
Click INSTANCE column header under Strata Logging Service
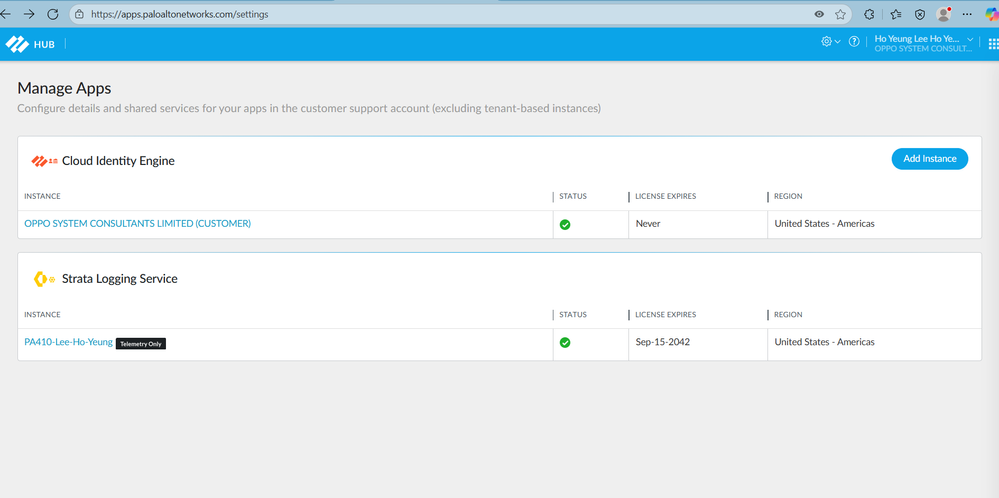point(42,315)
